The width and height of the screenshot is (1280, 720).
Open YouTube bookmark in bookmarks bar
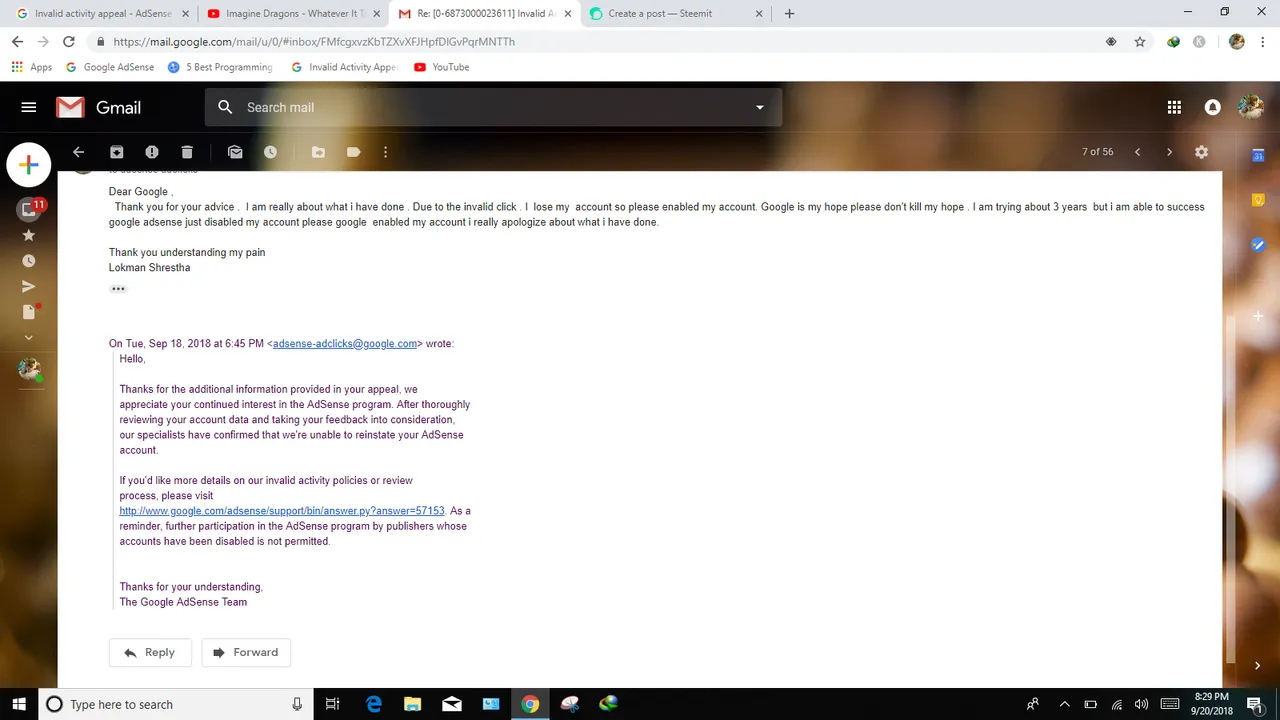(441, 67)
